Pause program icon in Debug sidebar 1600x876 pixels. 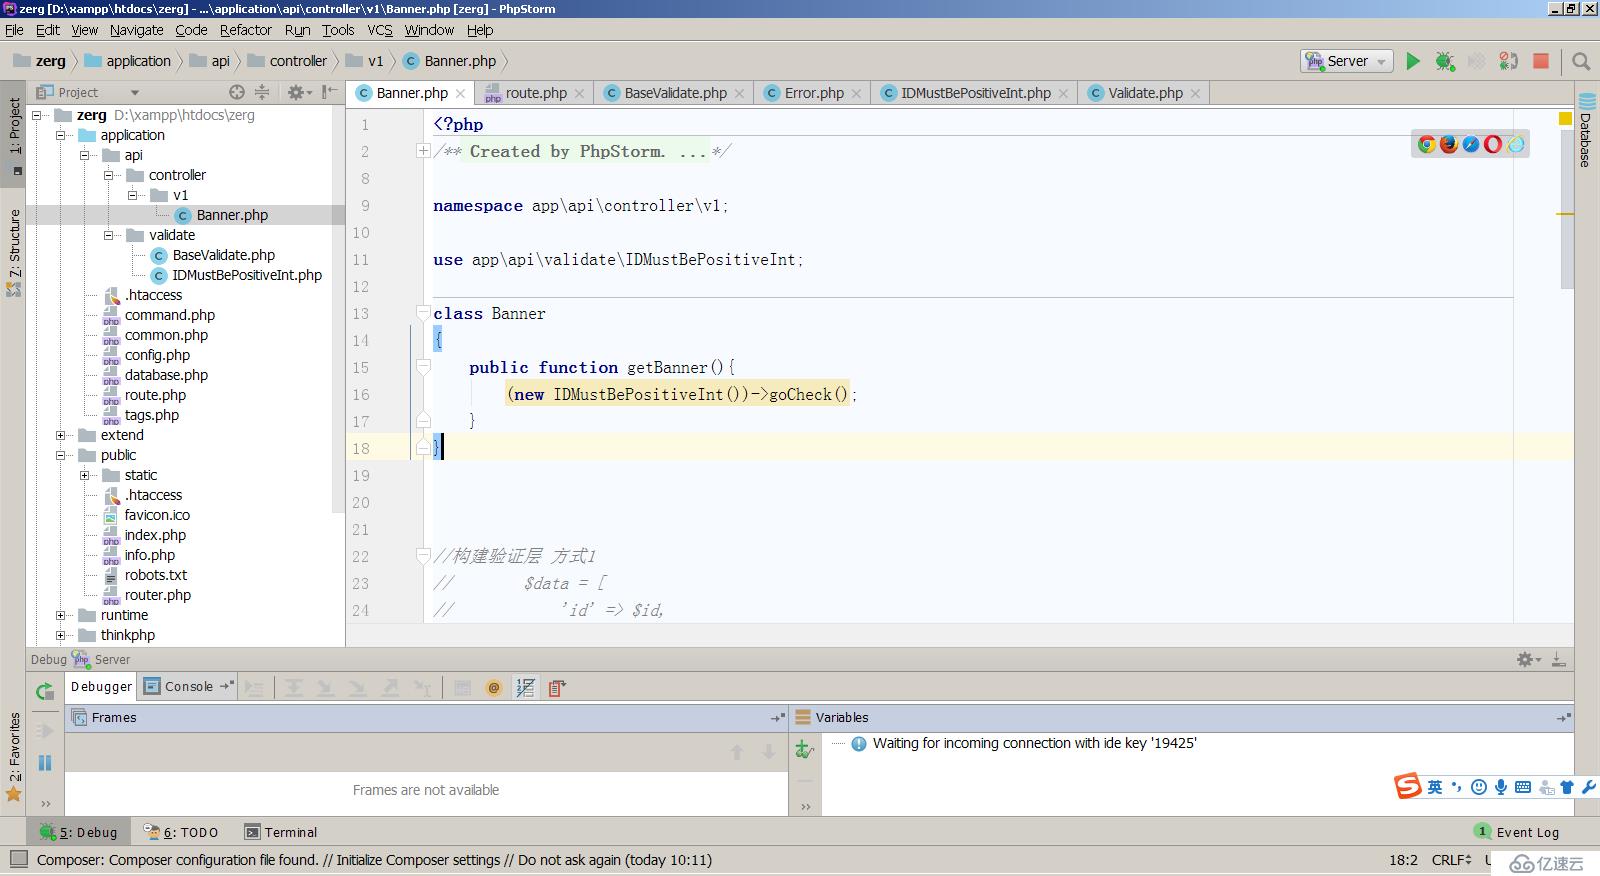(44, 763)
